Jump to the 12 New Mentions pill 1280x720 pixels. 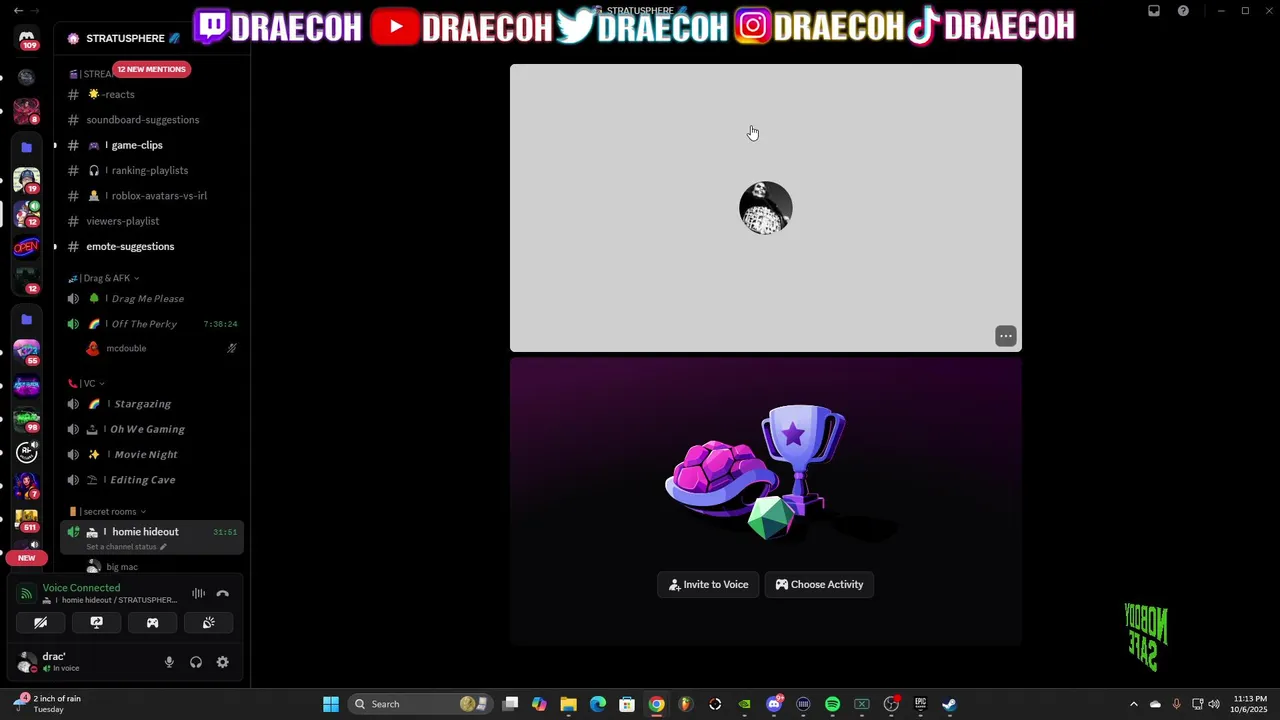151,69
